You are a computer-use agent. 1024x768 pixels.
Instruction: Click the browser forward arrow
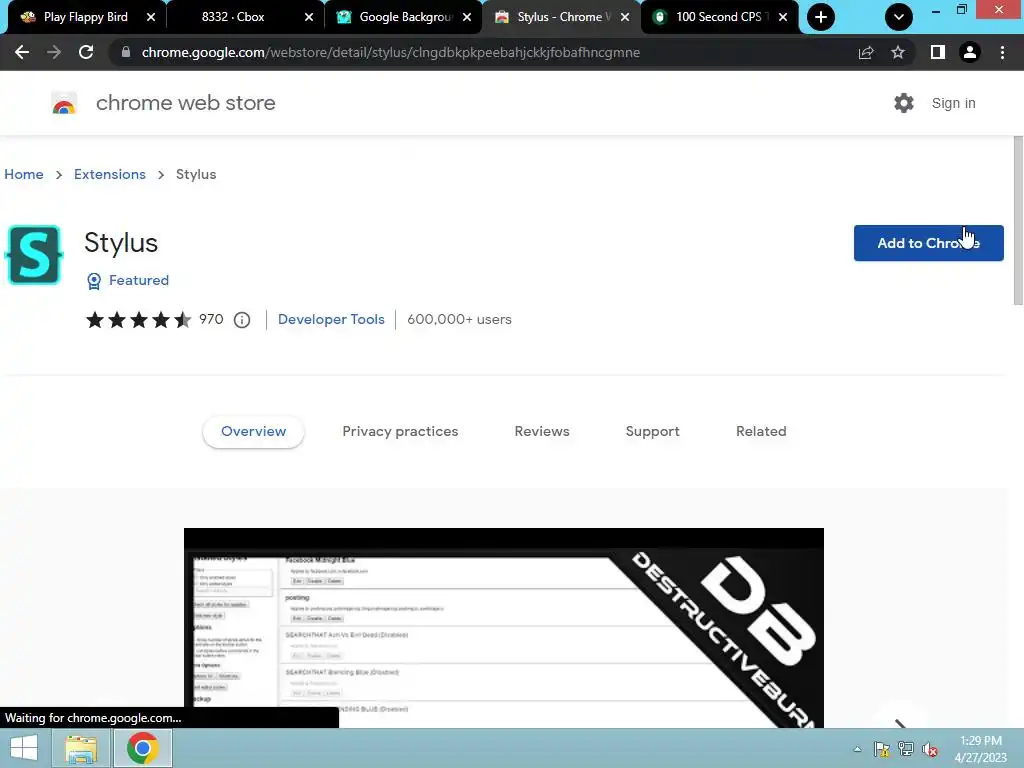point(54,52)
